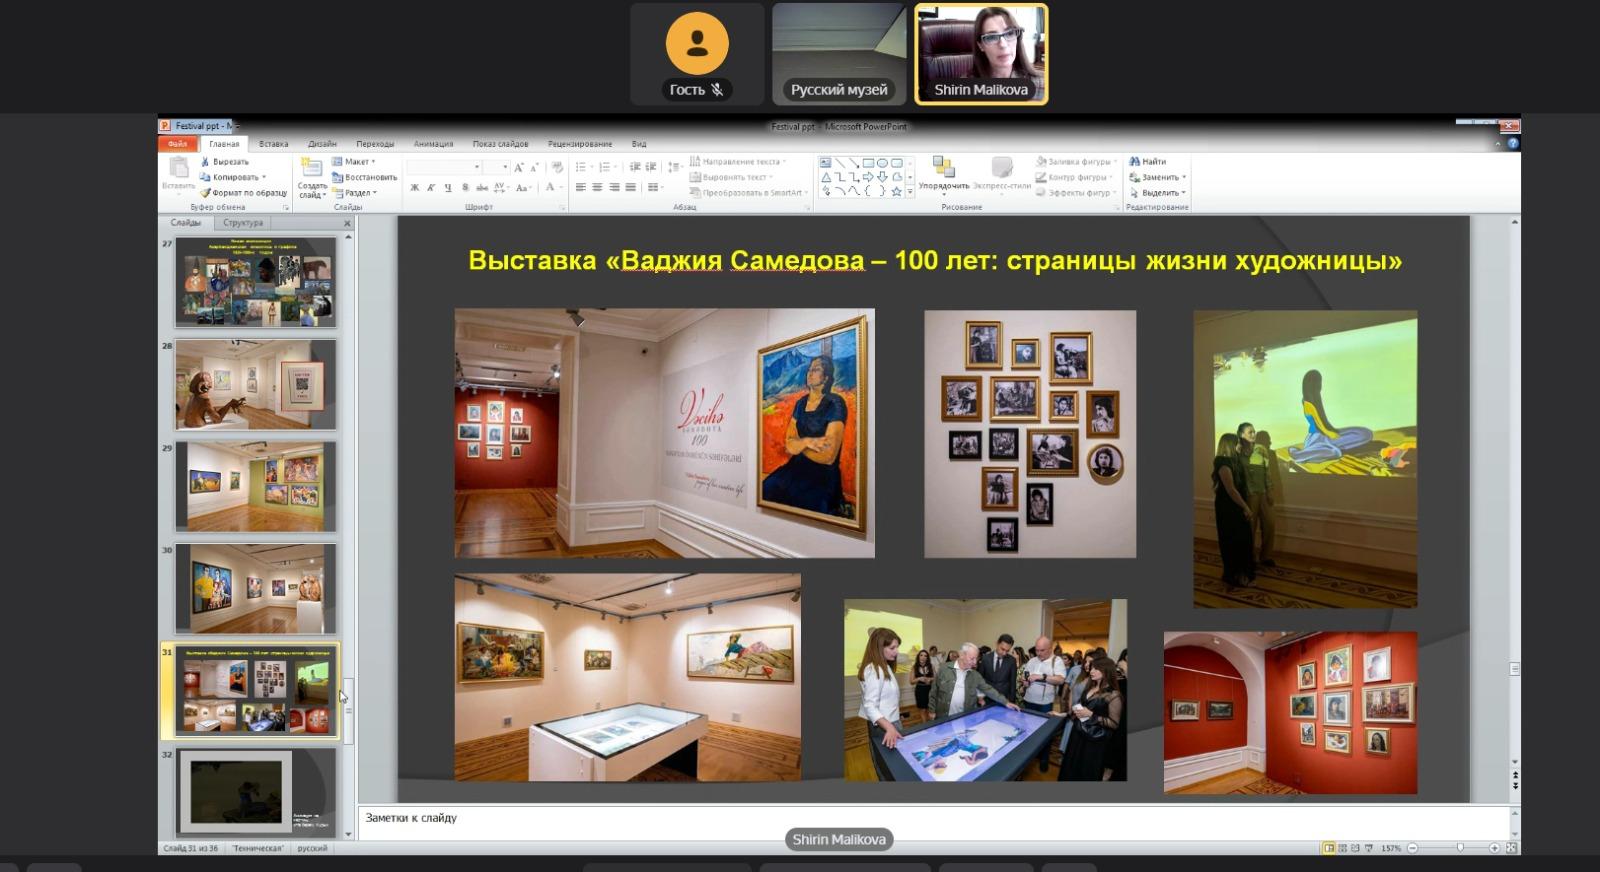The height and width of the screenshot is (872, 1600).
Task: Click Decrease Indent icon
Action: [635, 167]
